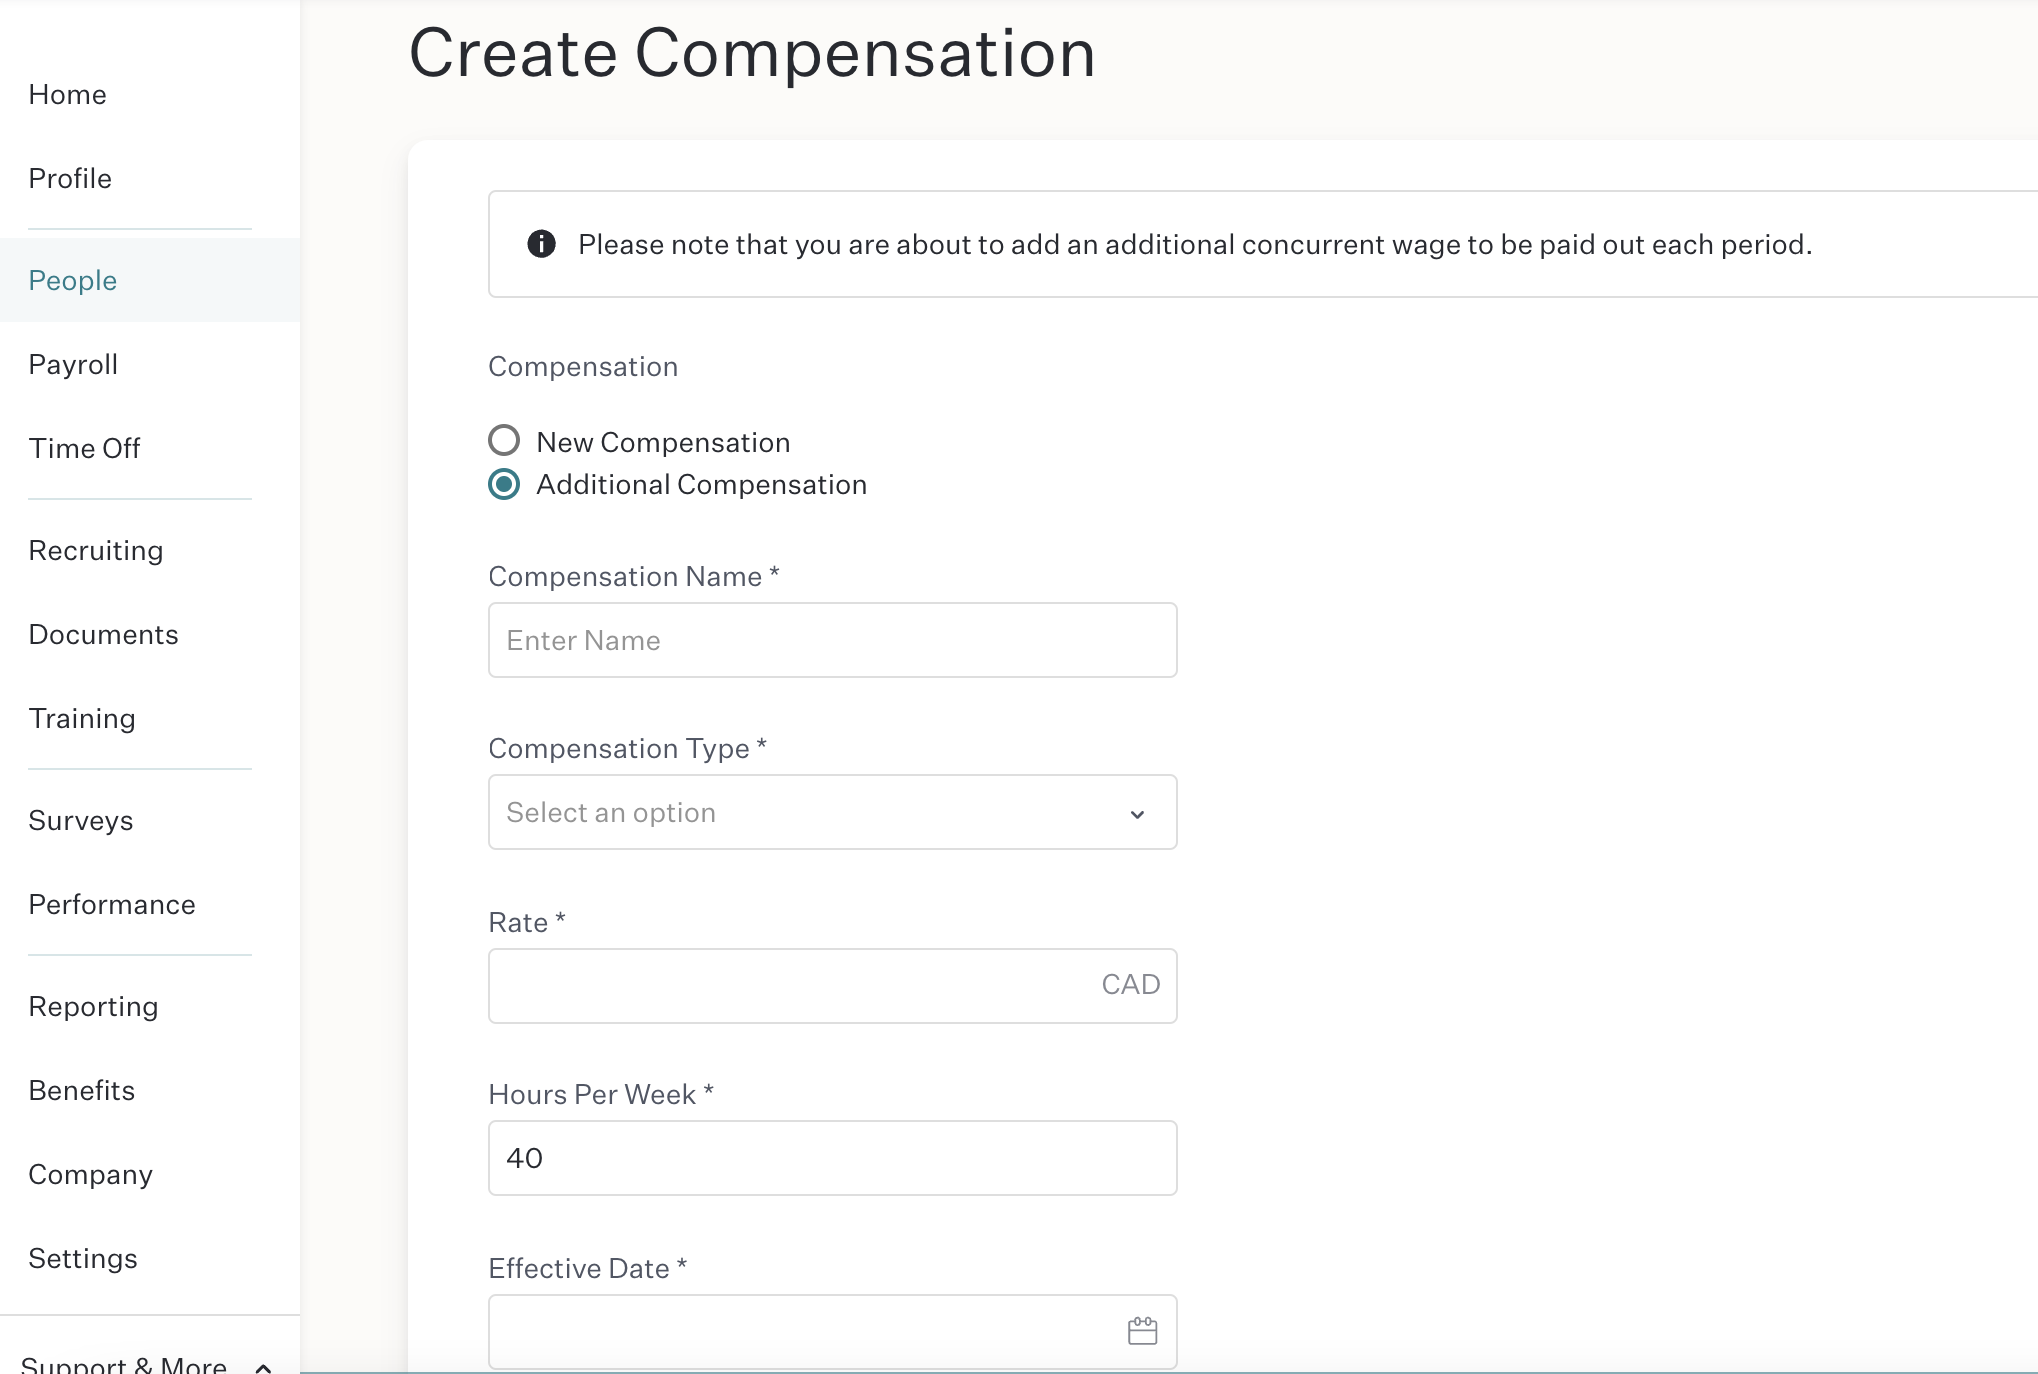Navigate to Surveys
The height and width of the screenshot is (1374, 2038).
point(81,820)
